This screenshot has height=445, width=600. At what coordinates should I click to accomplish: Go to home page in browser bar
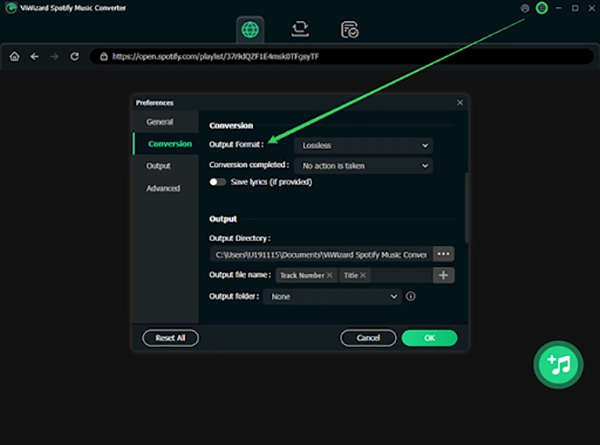coord(15,57)
